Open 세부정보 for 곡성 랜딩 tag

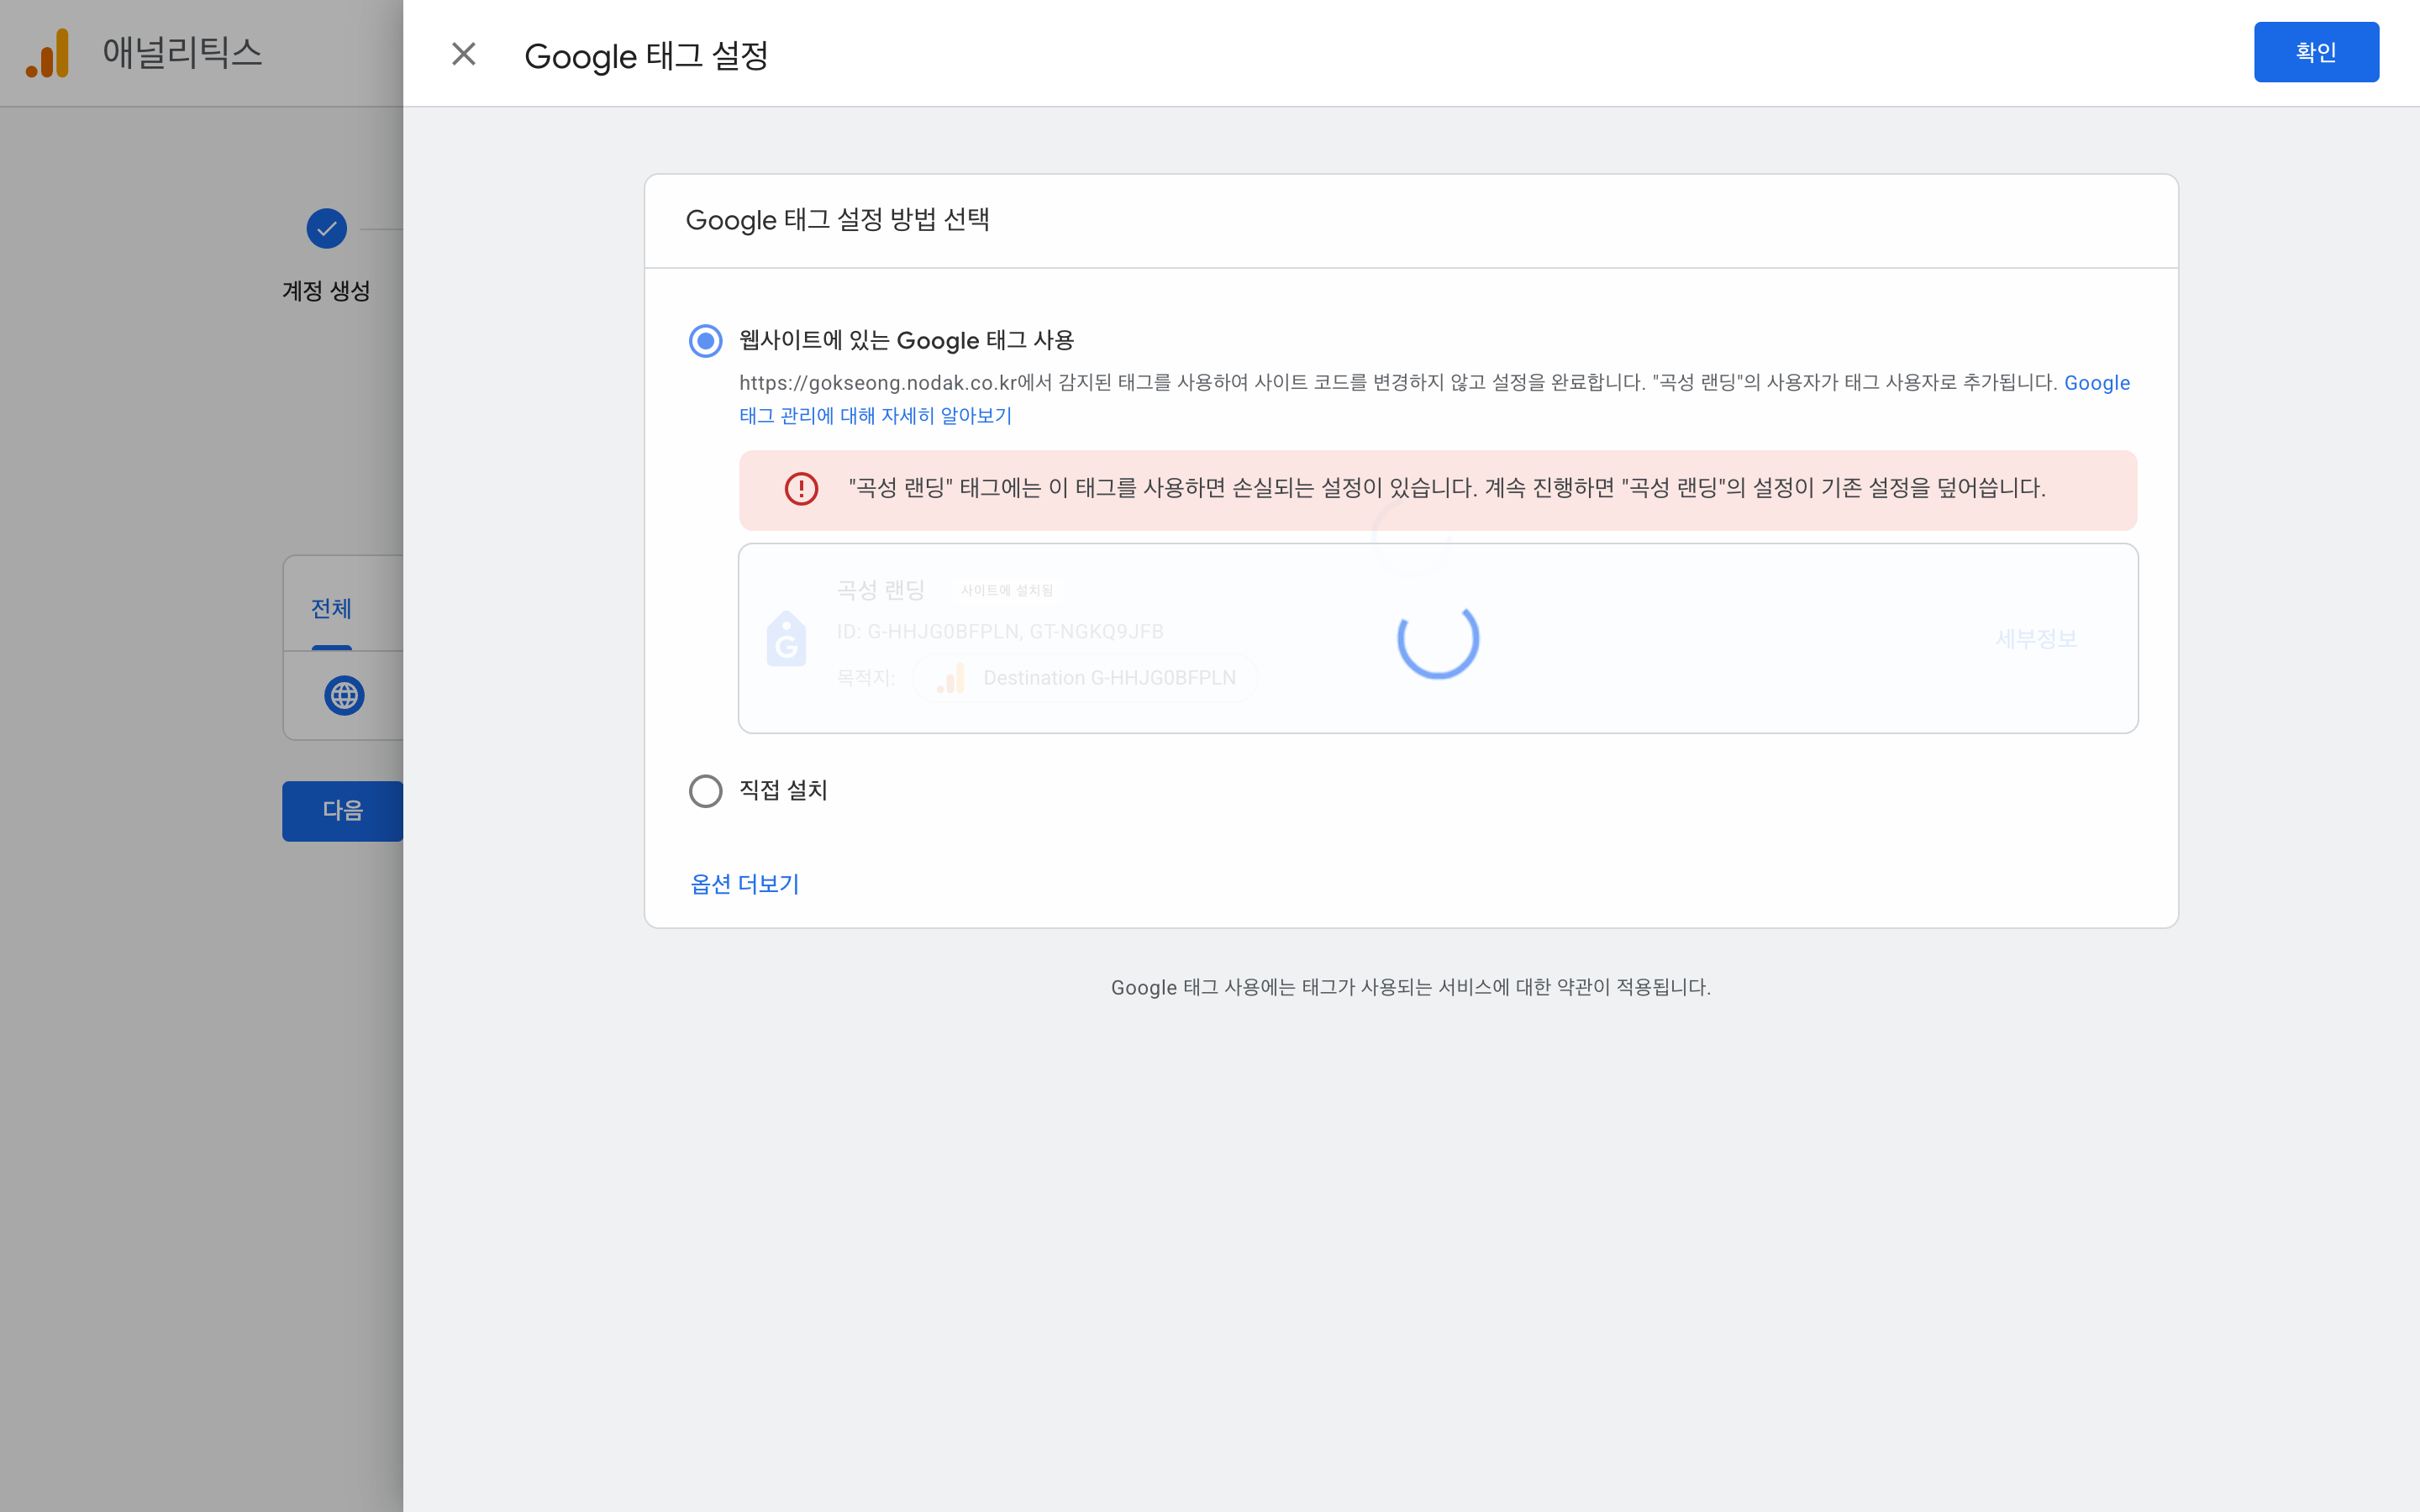coord(2036,639)
